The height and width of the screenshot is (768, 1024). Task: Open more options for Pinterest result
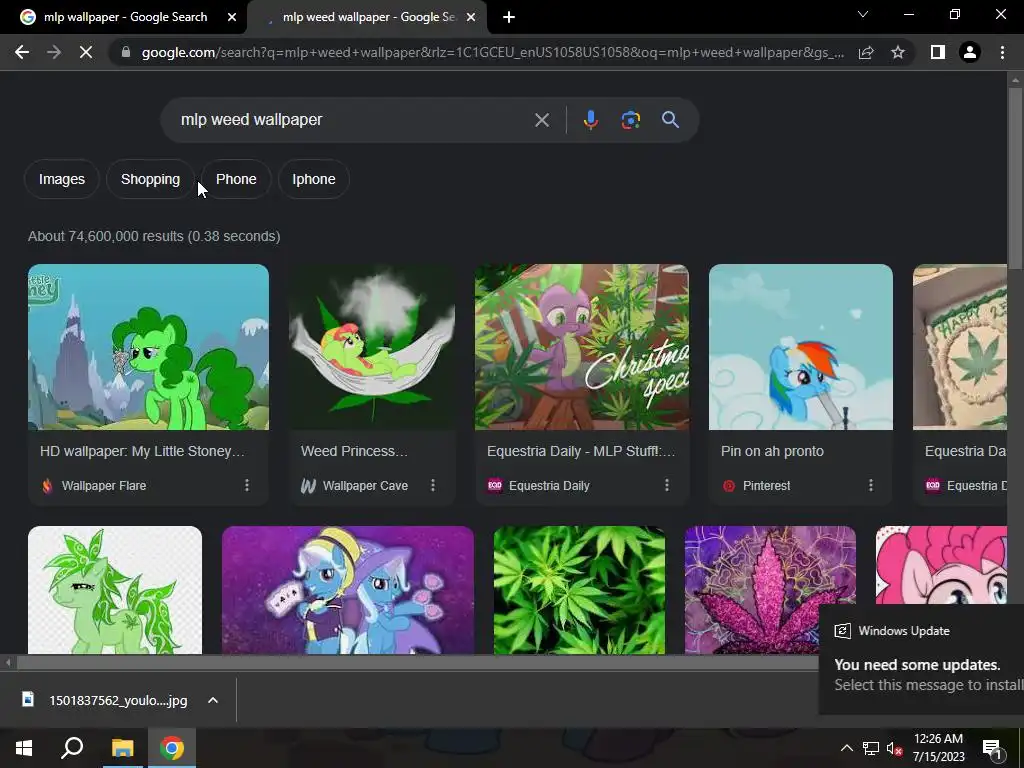point(871,485)
